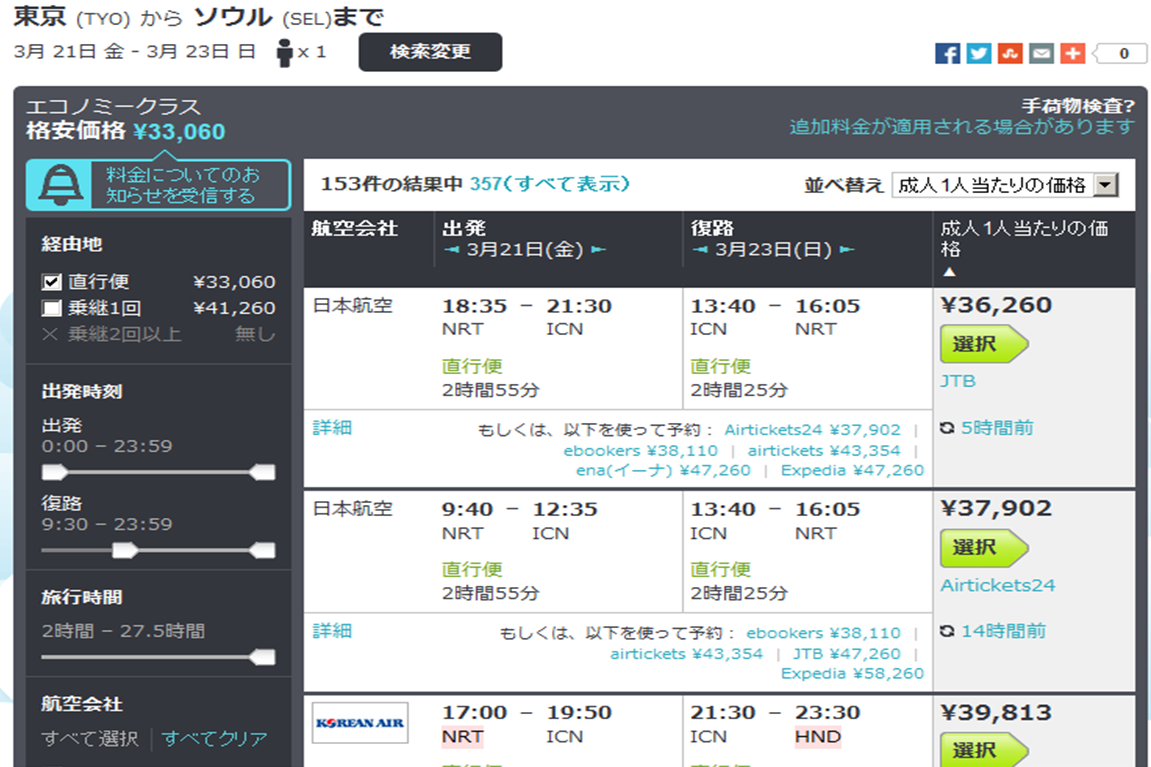Click JTB provider under ¥36,260

tap(958, 382)
